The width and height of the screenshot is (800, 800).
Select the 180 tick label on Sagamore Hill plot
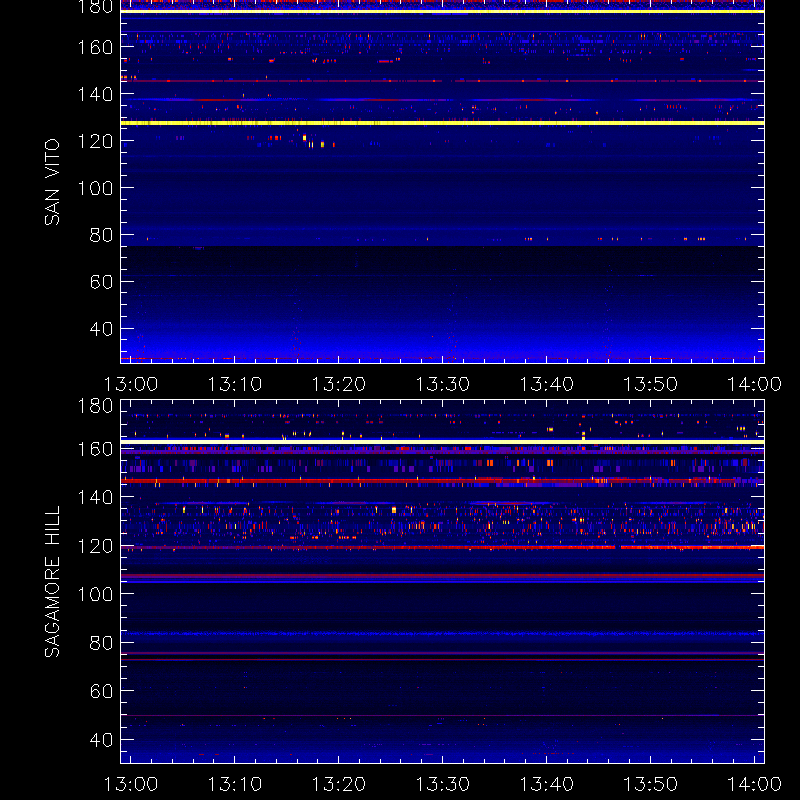(x=95, y=406)
